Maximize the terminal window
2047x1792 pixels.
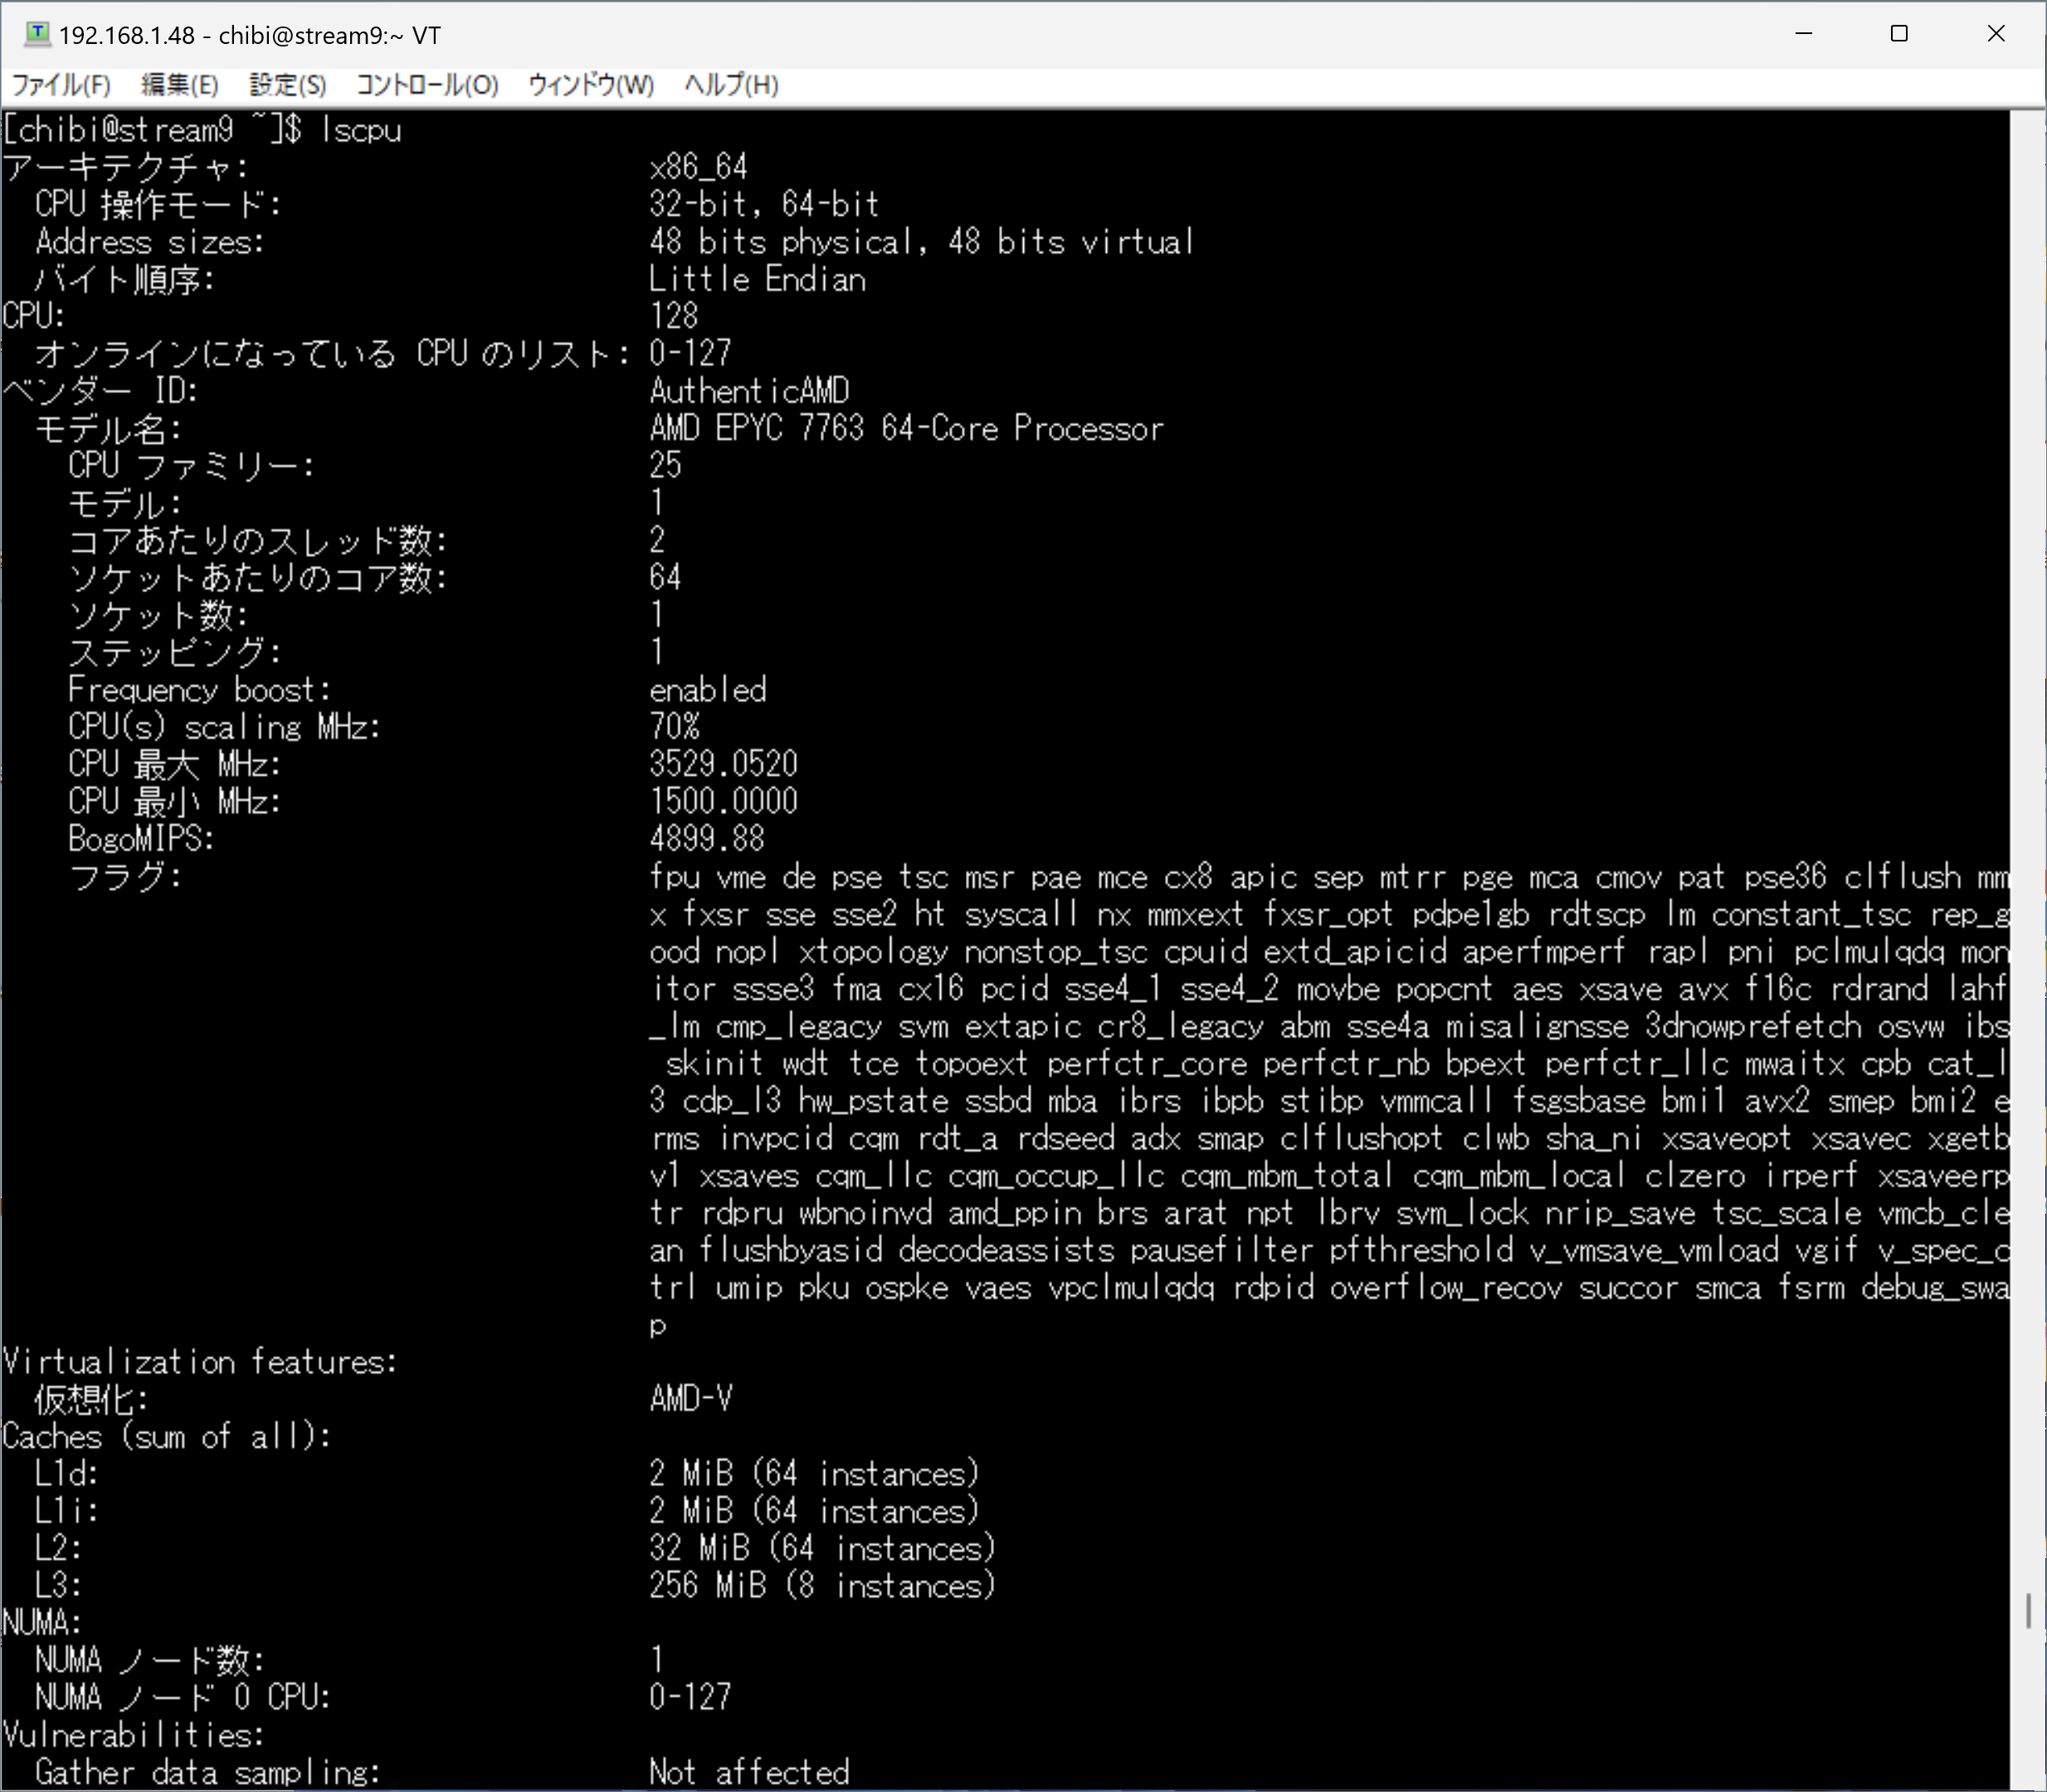coord(1899,34)
